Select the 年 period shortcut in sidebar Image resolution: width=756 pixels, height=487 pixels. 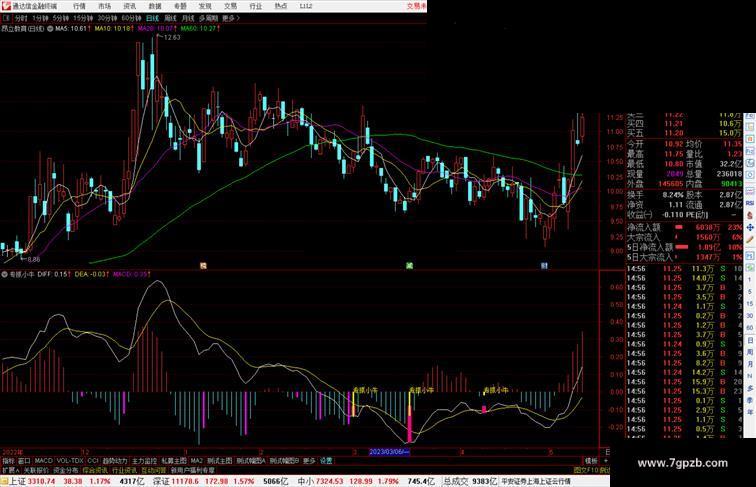750,412
